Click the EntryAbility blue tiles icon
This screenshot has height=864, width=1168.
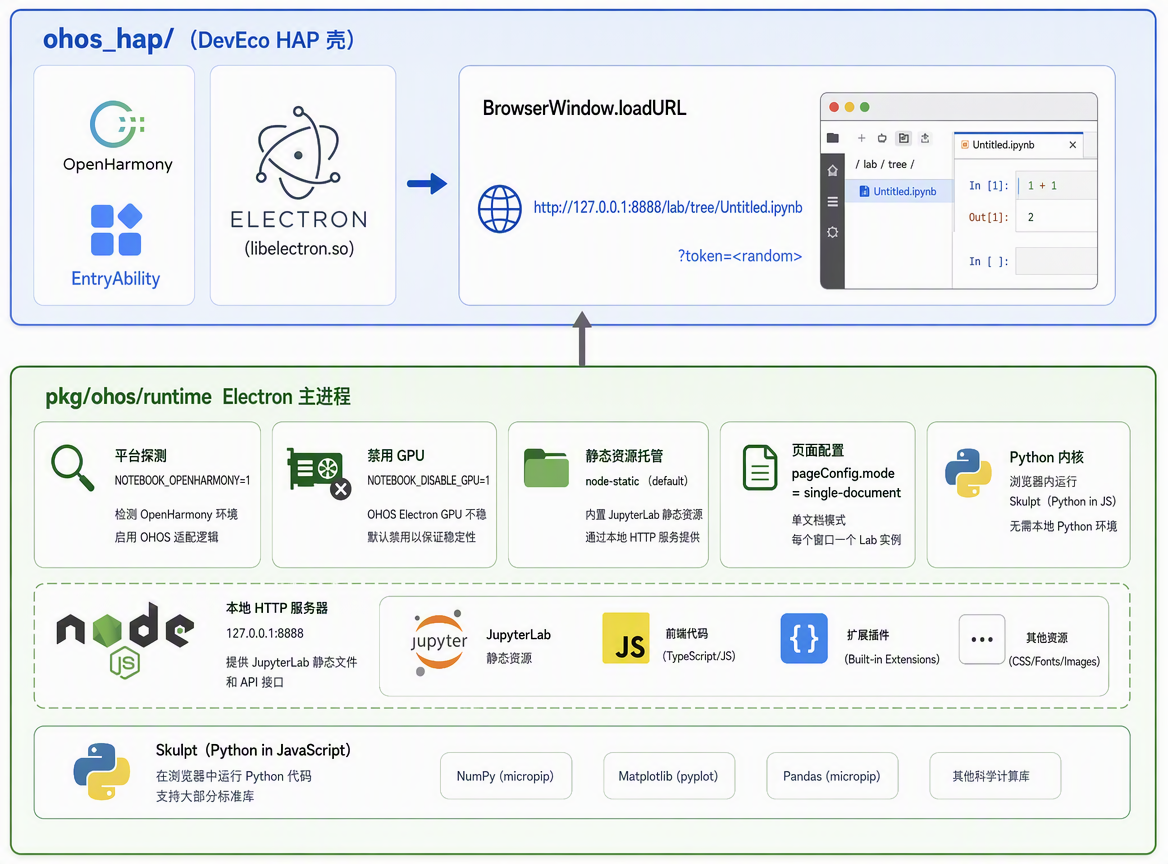tap(116, 229)
